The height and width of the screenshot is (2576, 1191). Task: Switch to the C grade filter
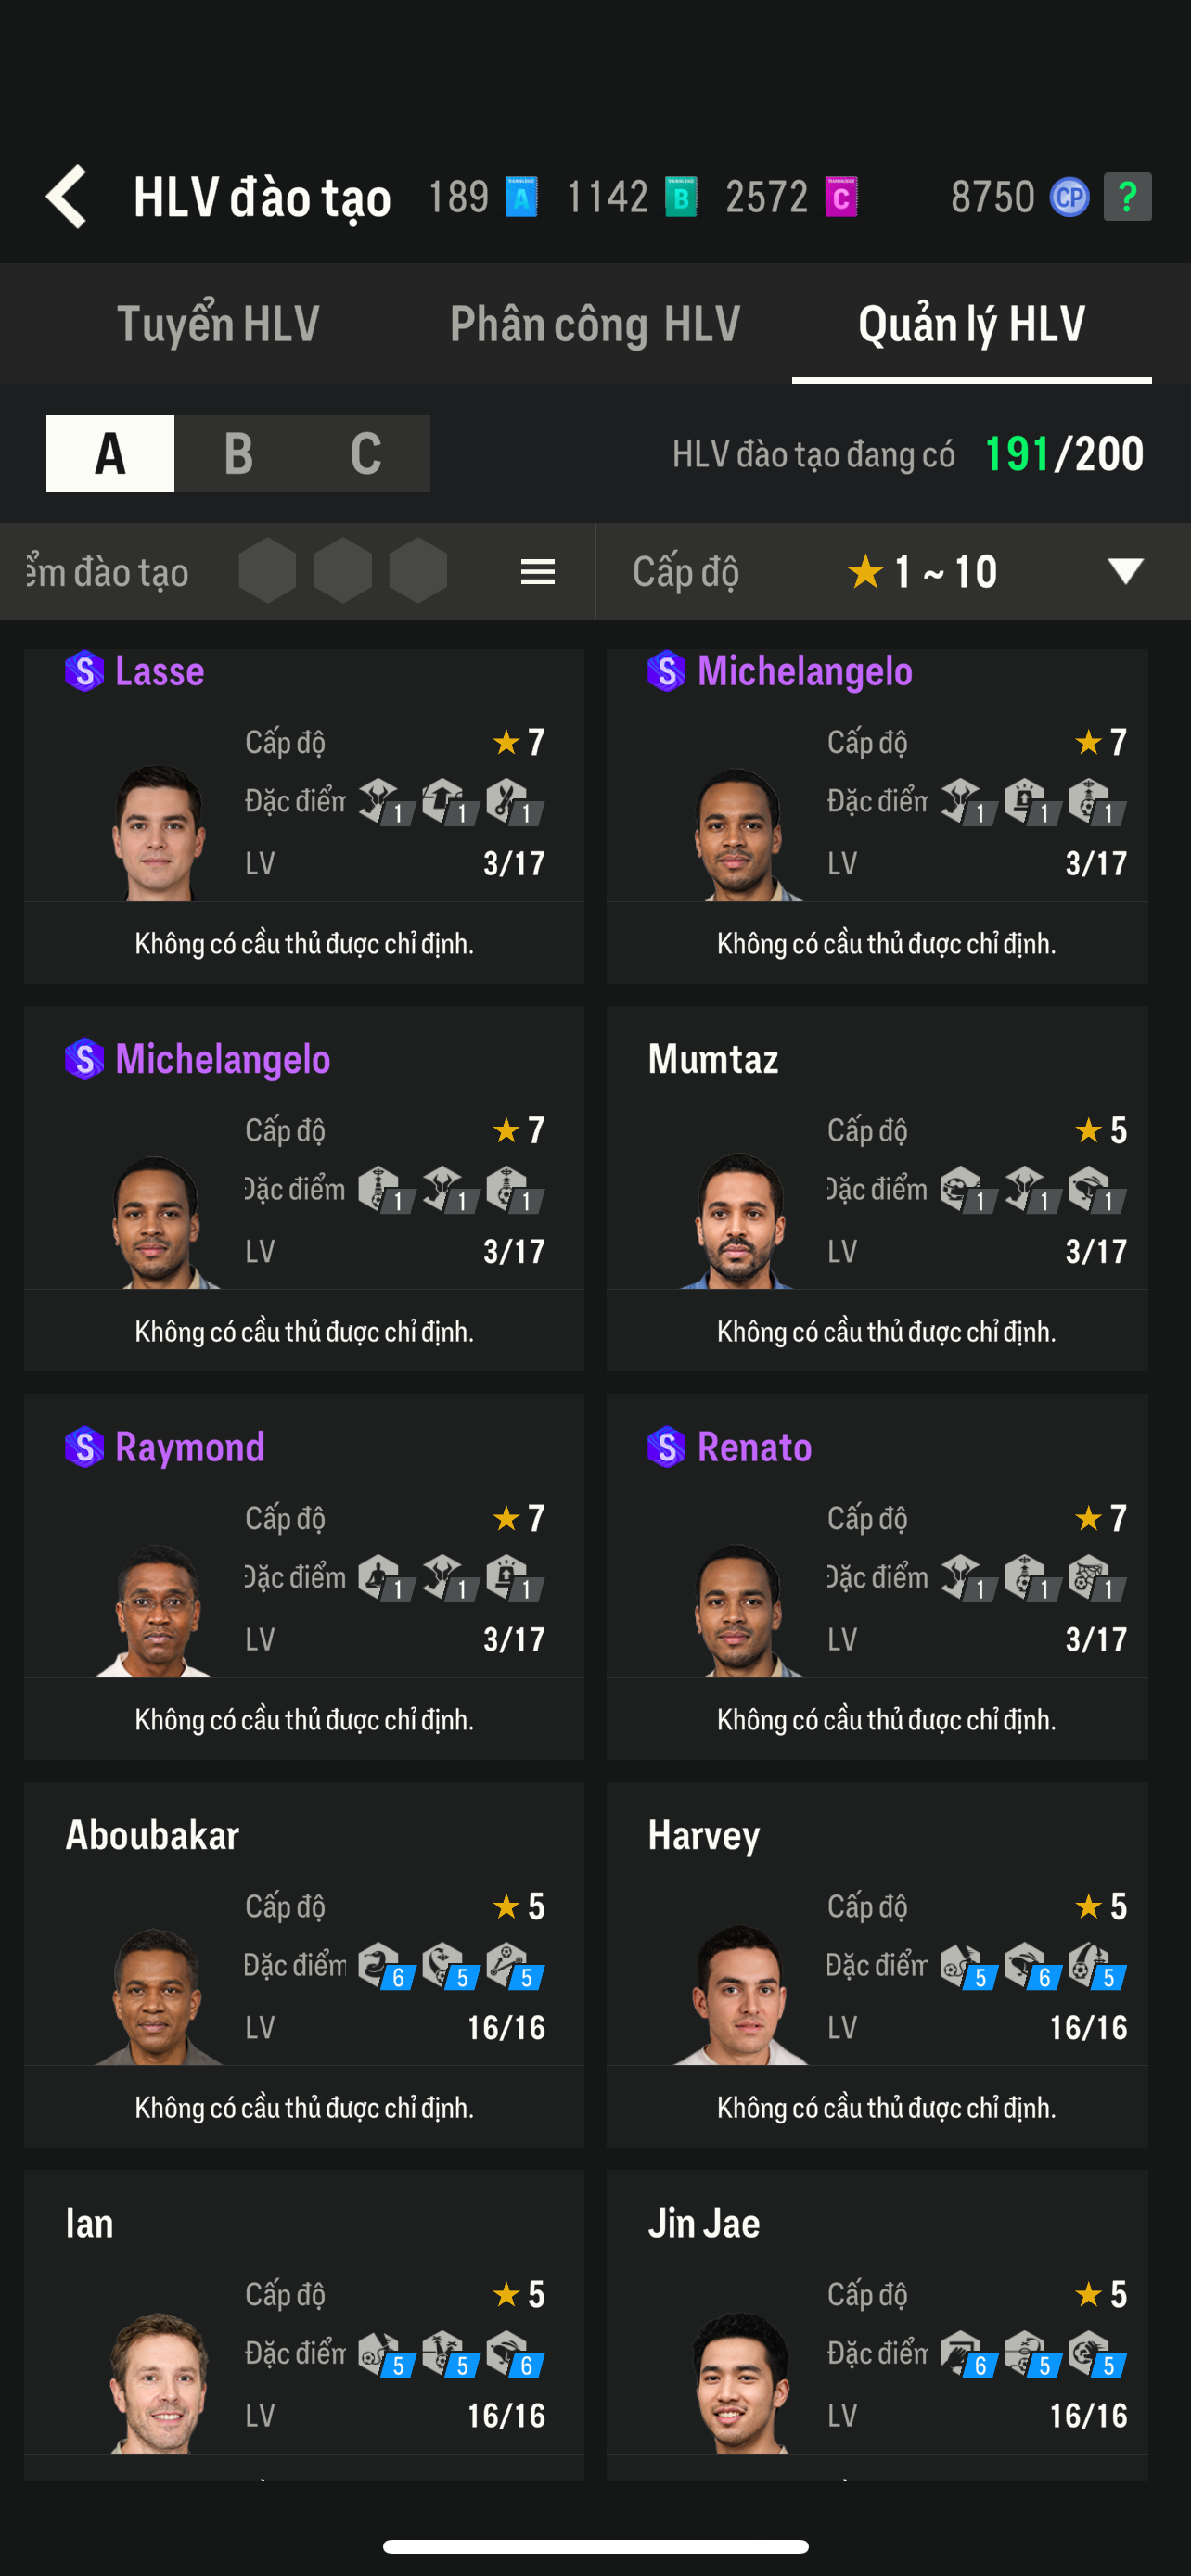pyautogui.click(x=366, y=454)
